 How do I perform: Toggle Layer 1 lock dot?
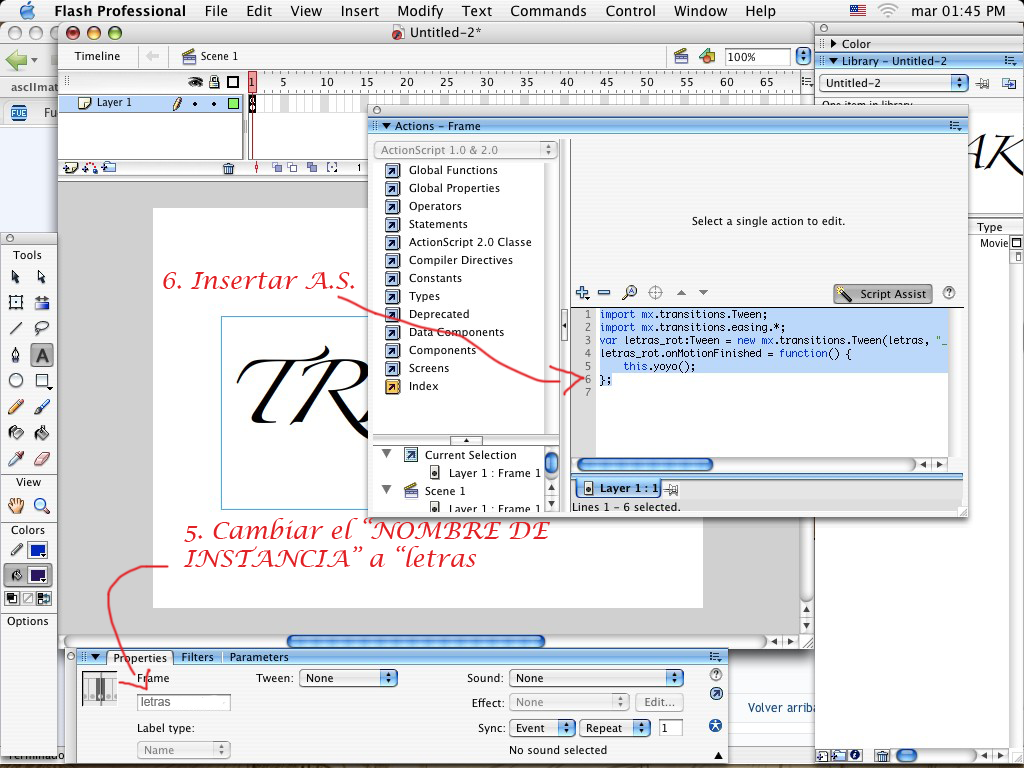coord(214,103)
